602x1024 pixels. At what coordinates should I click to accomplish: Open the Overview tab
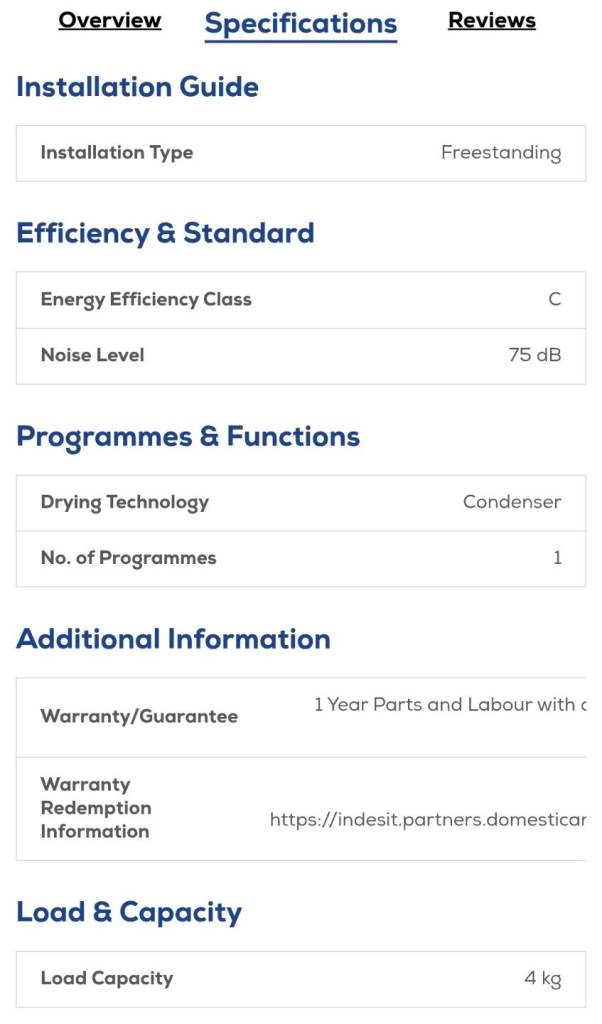pyautogui.click(x=110, y=21)
